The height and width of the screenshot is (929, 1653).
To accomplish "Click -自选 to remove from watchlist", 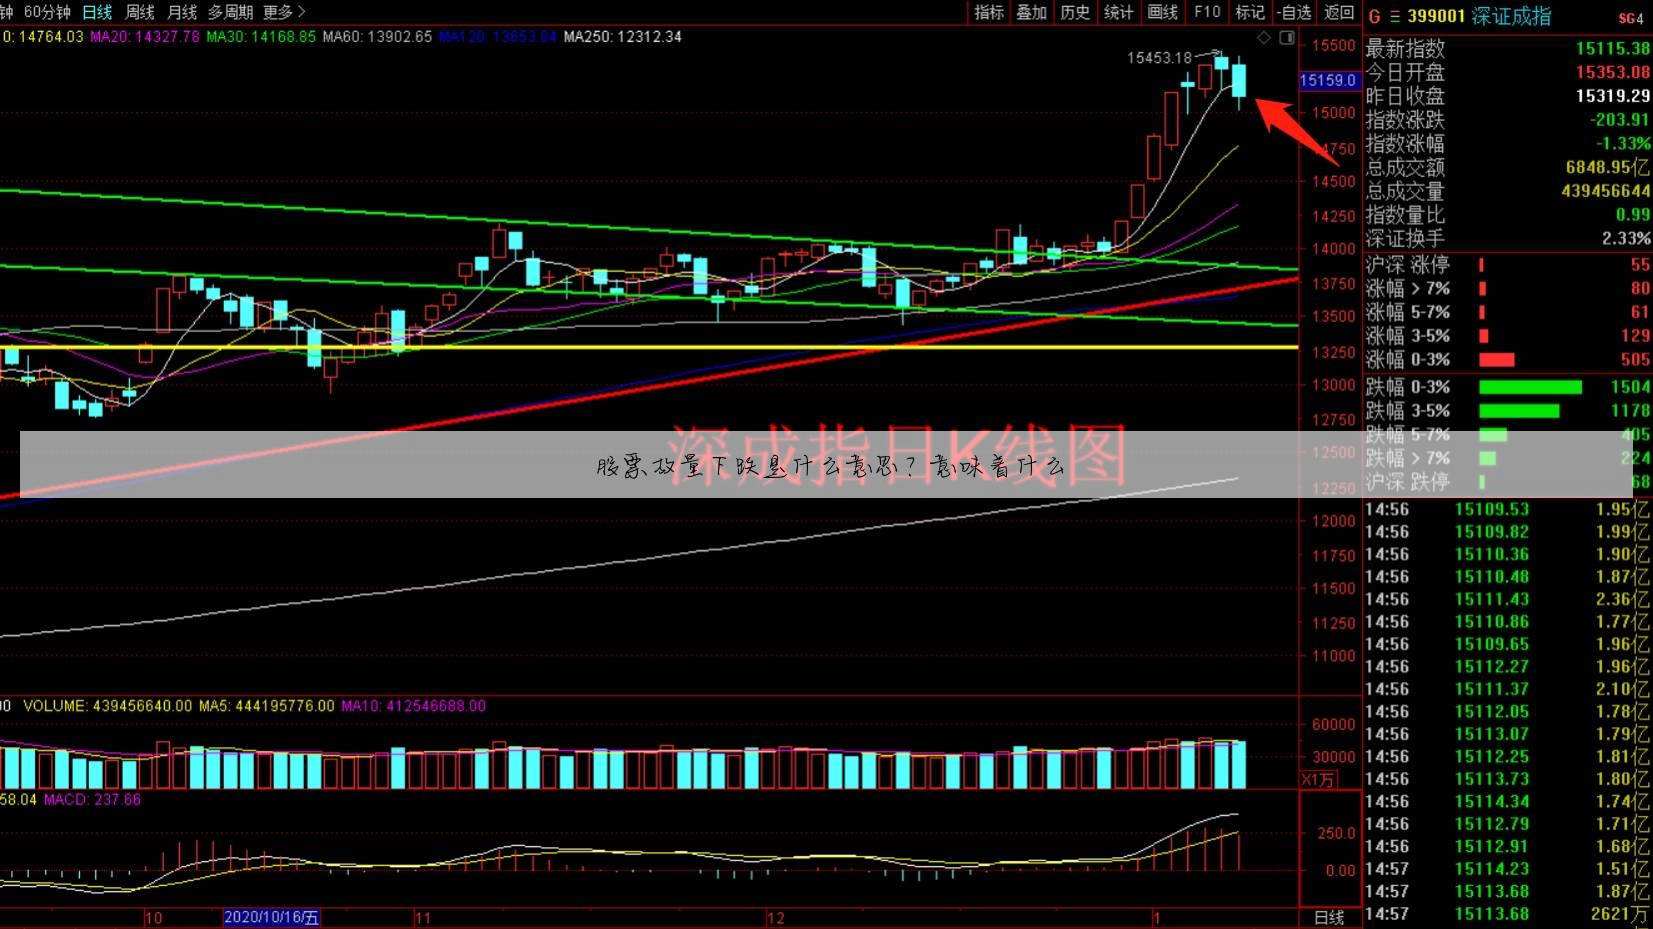I will pyautogui.click(x=1294, y=12).
